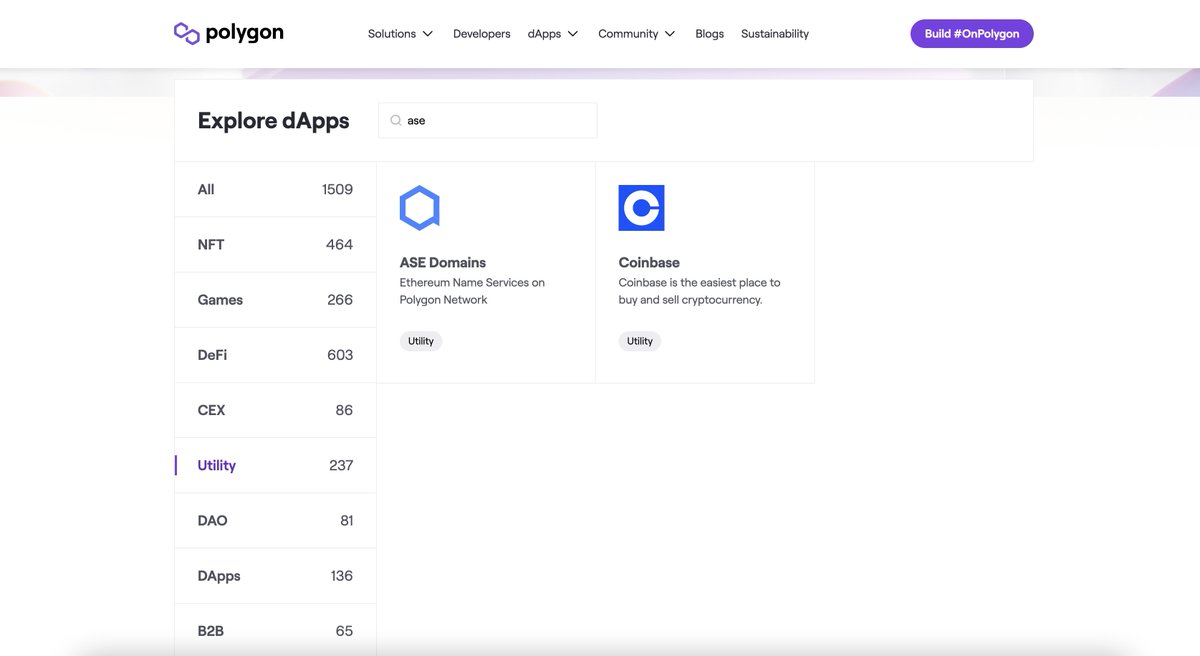Image resolution: width=1200 pixels, height=656 pixels.
Task: Select the B2B category
Action: pos(275,631)
